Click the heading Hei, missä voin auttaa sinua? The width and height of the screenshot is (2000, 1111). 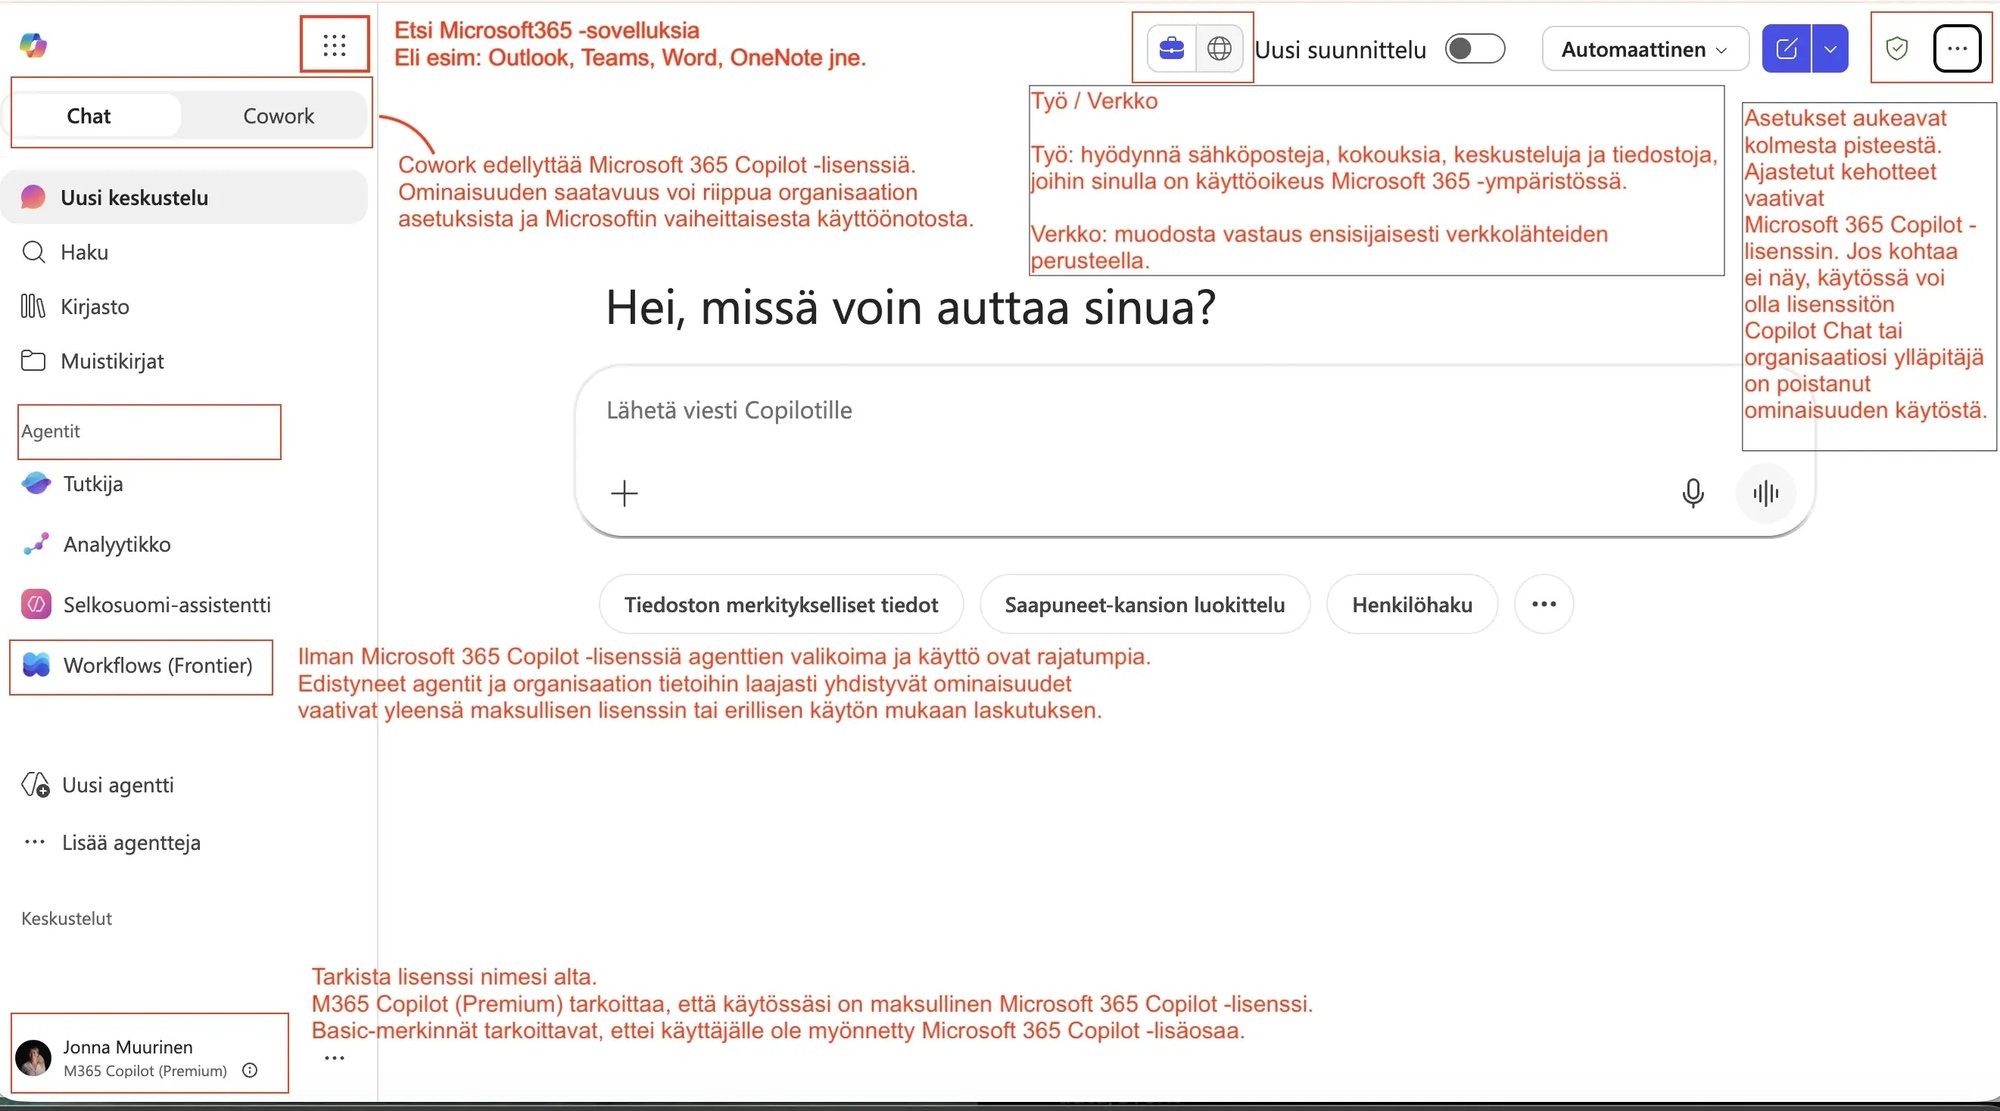(910, 307)
